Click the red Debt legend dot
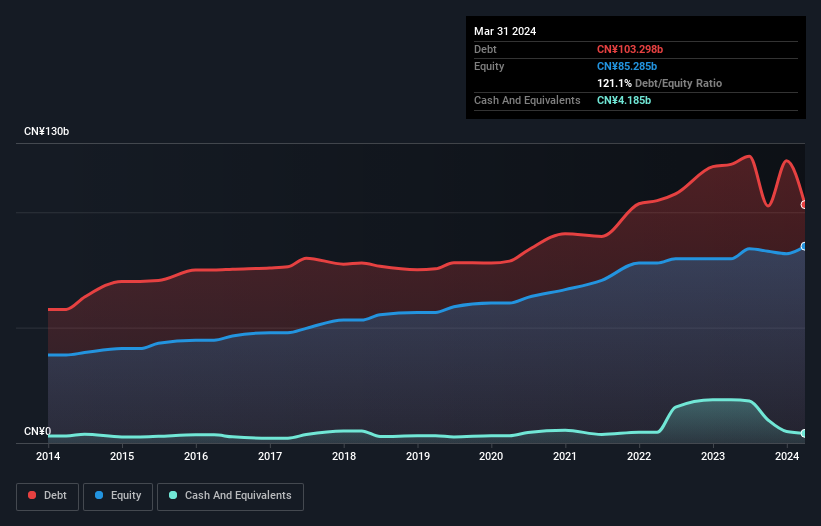Image resolution: width=821 pixels, height=526 pixels. 32,495
